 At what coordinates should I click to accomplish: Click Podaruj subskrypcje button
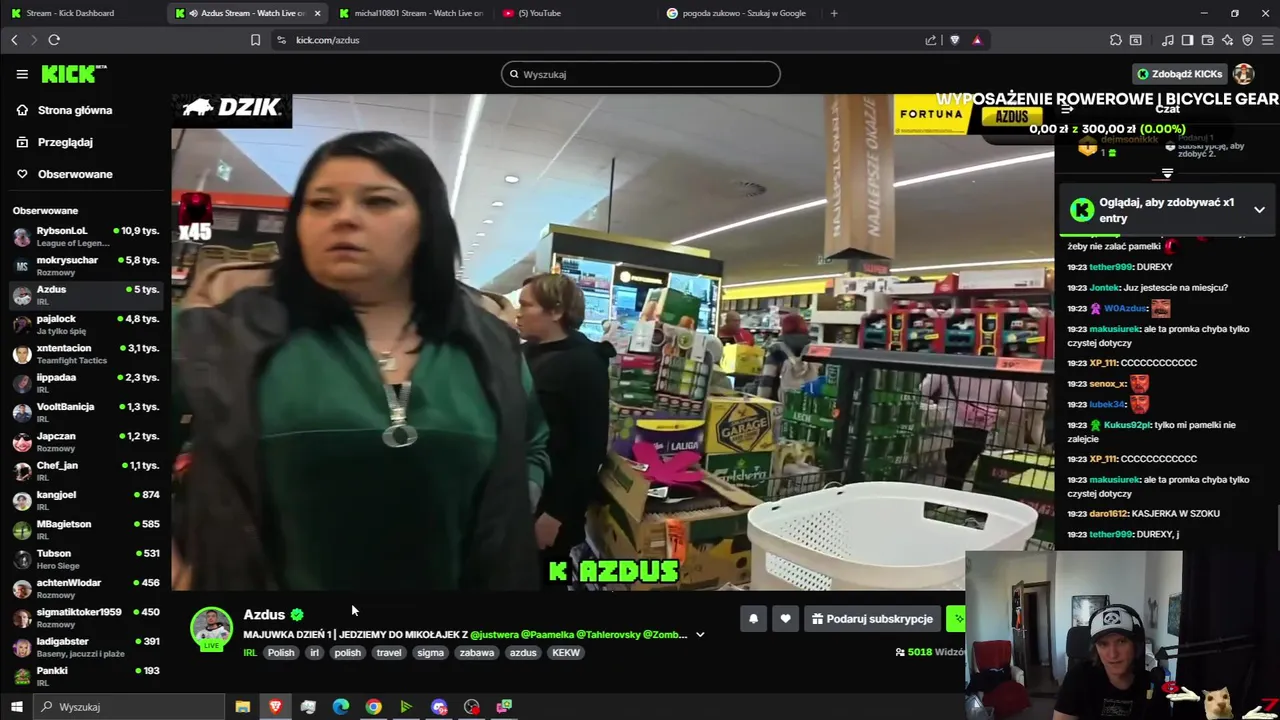tap(872, 619)
